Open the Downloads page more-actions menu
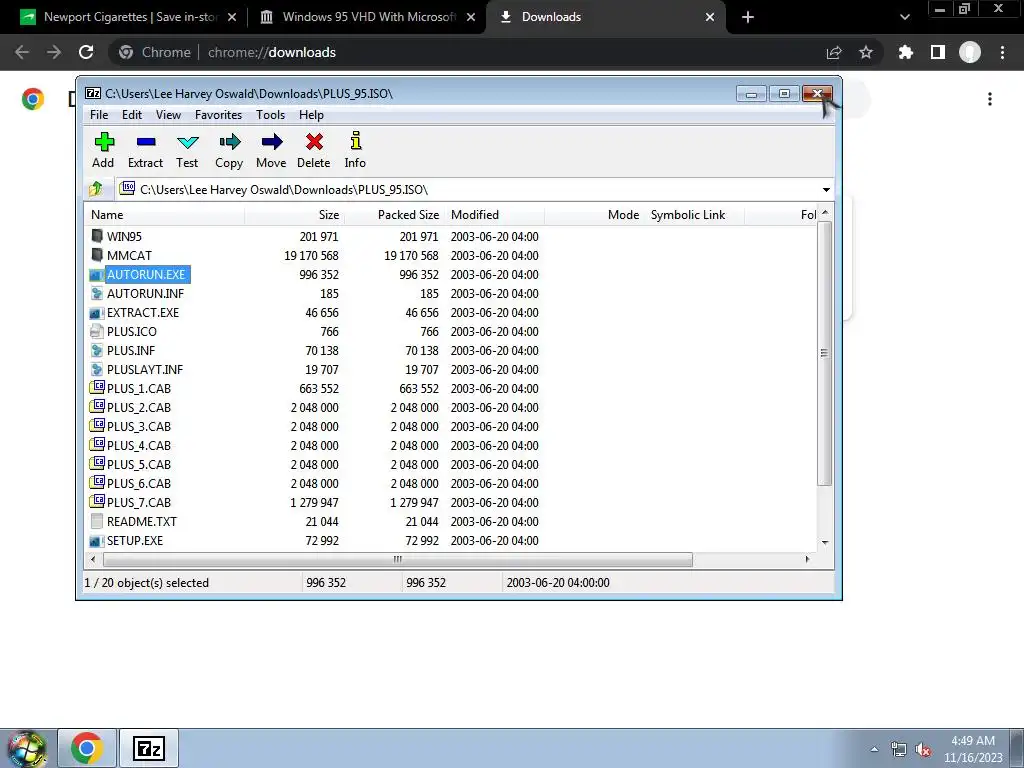This screenshot has height=768, width=1024. [990, 99]
